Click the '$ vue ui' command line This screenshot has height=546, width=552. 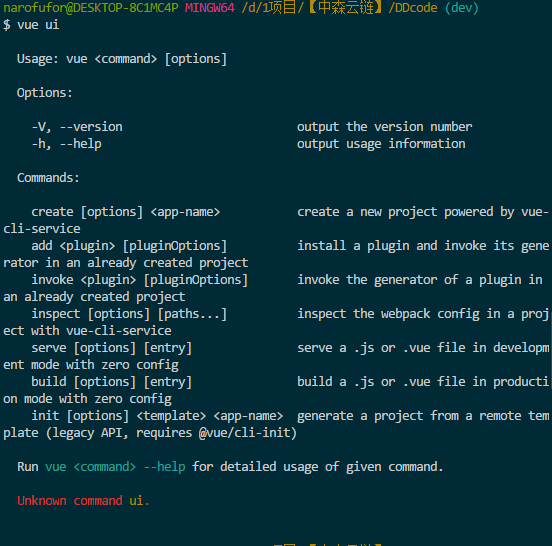[x=31, y=25]
